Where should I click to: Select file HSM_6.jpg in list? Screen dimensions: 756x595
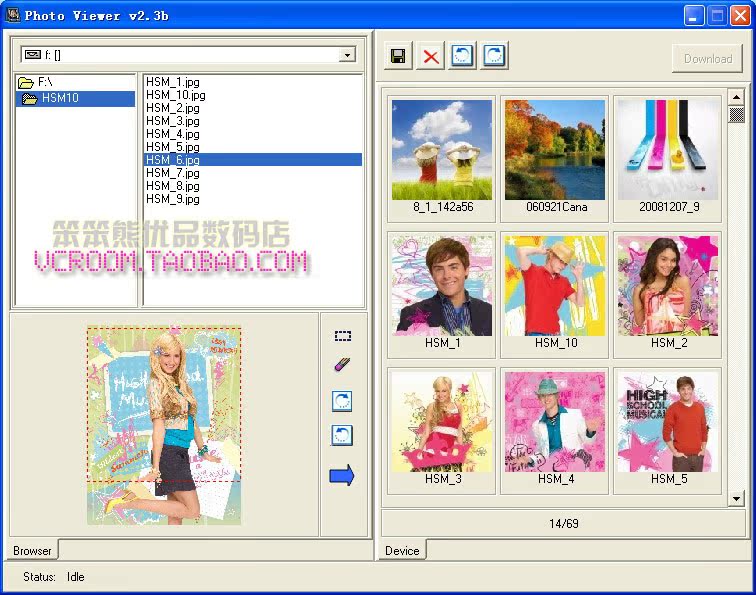point(253,160)
